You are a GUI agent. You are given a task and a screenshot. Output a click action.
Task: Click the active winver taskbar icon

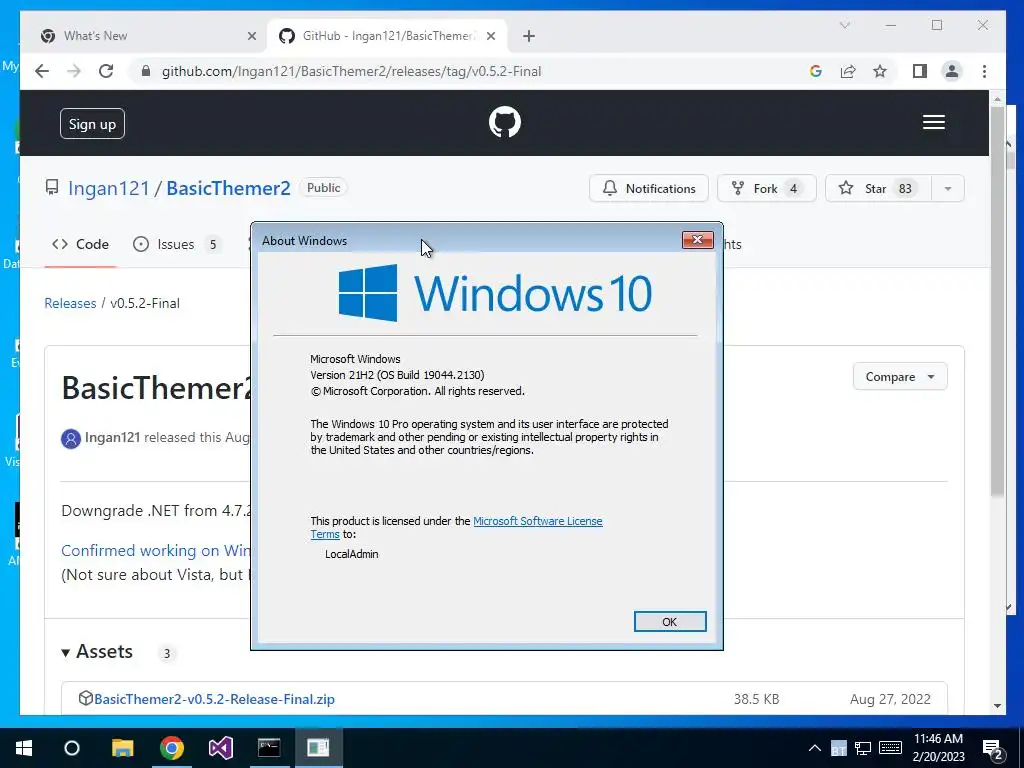(x=318, y=748)
